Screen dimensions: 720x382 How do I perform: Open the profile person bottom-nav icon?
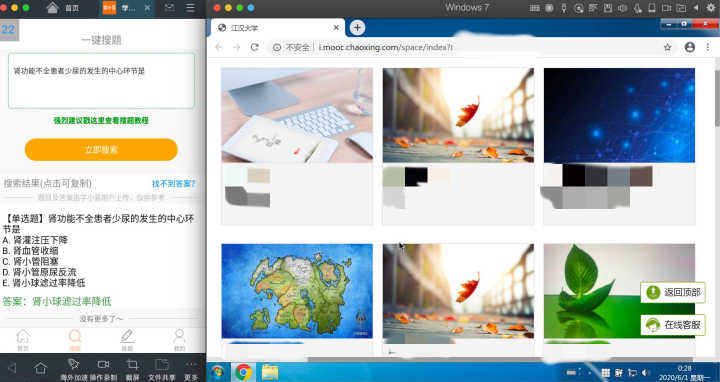pos(180,340)
